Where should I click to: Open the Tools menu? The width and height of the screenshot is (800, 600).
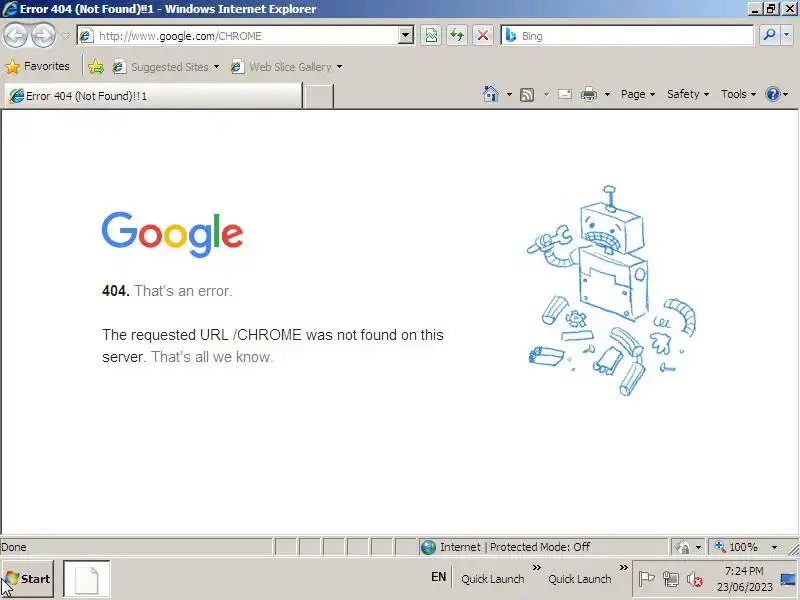coord(738,94)
